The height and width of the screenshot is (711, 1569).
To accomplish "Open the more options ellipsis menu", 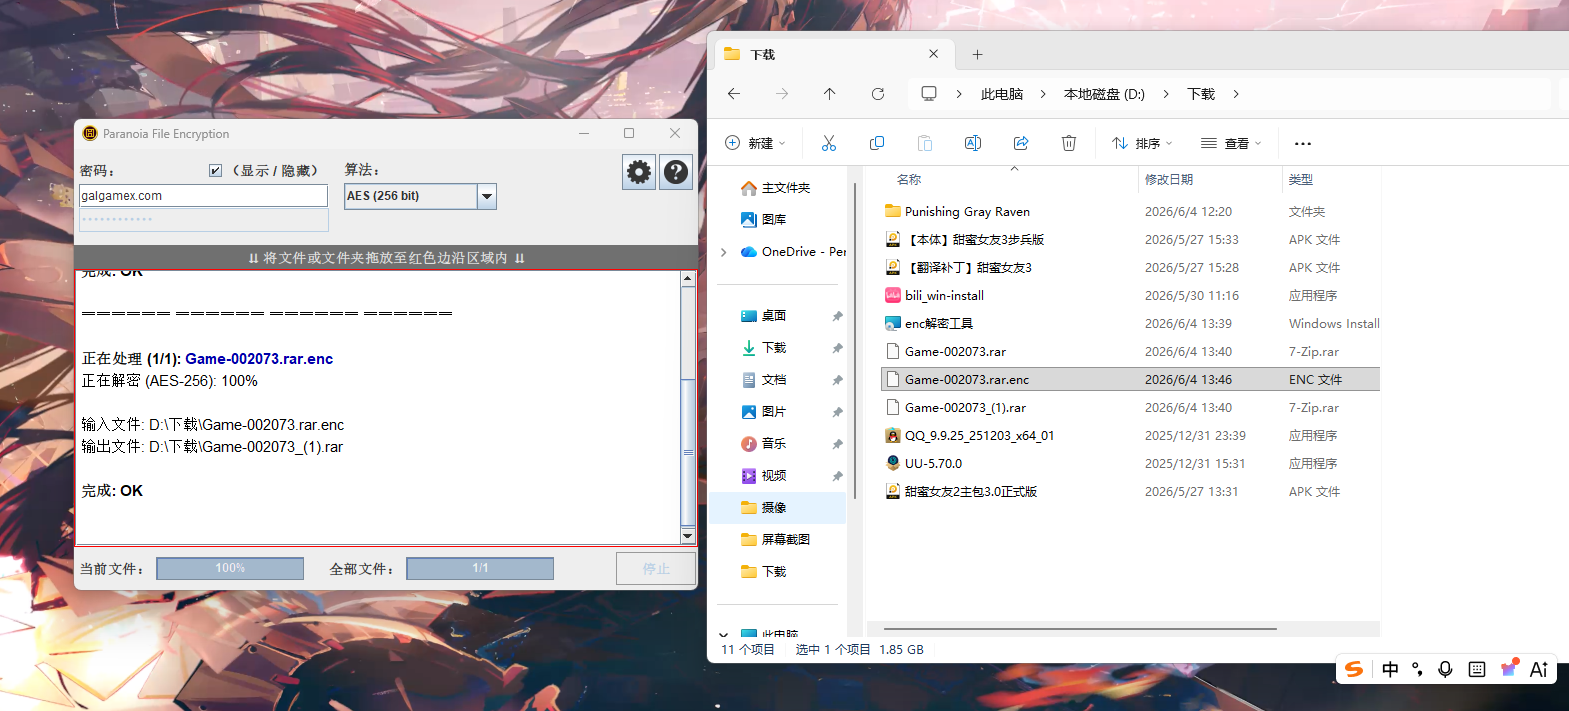I will (1303, 143).
